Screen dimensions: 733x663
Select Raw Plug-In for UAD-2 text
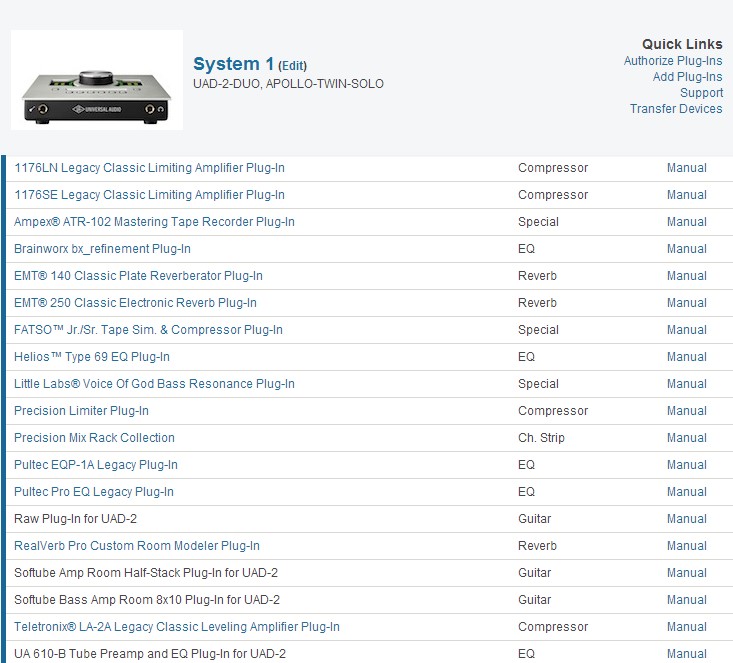pos(76,519)
